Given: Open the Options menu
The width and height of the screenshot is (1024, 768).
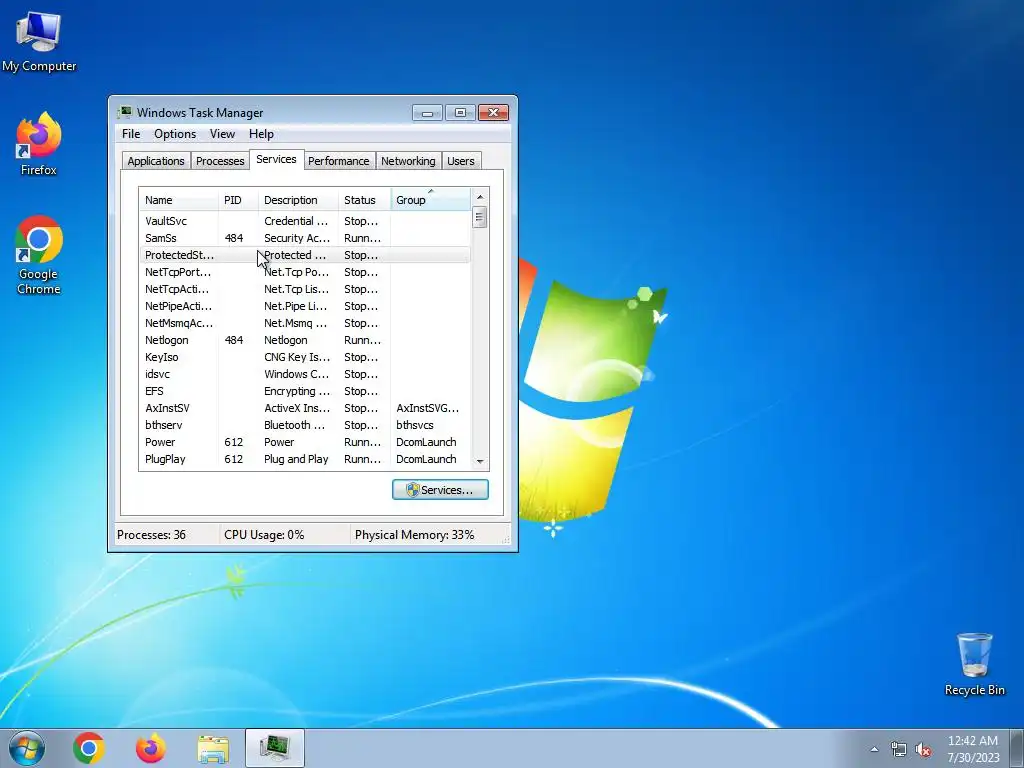Looking at the screenshot, I should pos(175,134).
